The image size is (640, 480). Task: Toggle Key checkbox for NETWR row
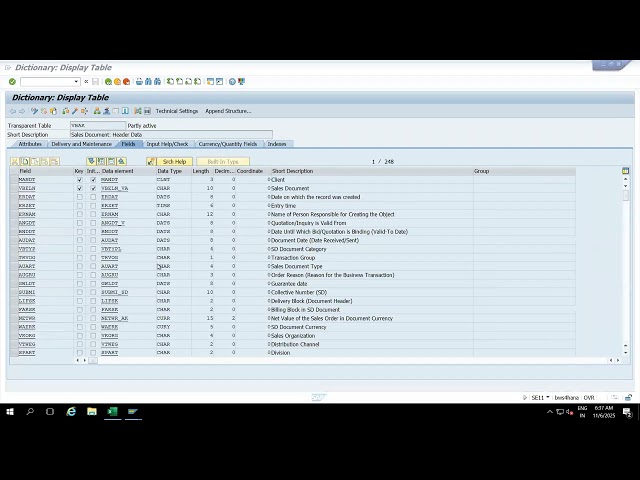pos(80,318)
